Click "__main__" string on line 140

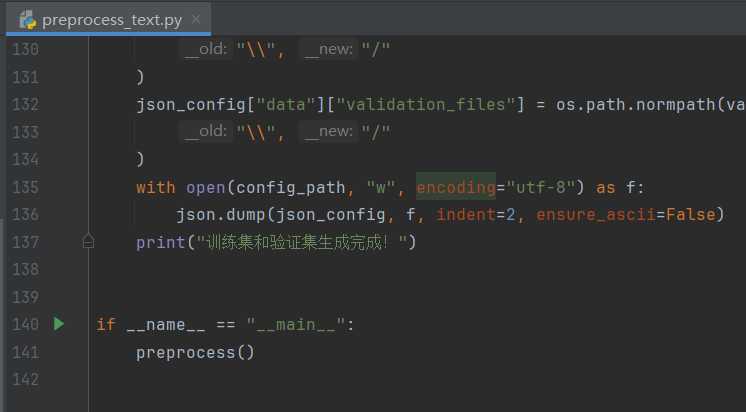pos(295,325)
